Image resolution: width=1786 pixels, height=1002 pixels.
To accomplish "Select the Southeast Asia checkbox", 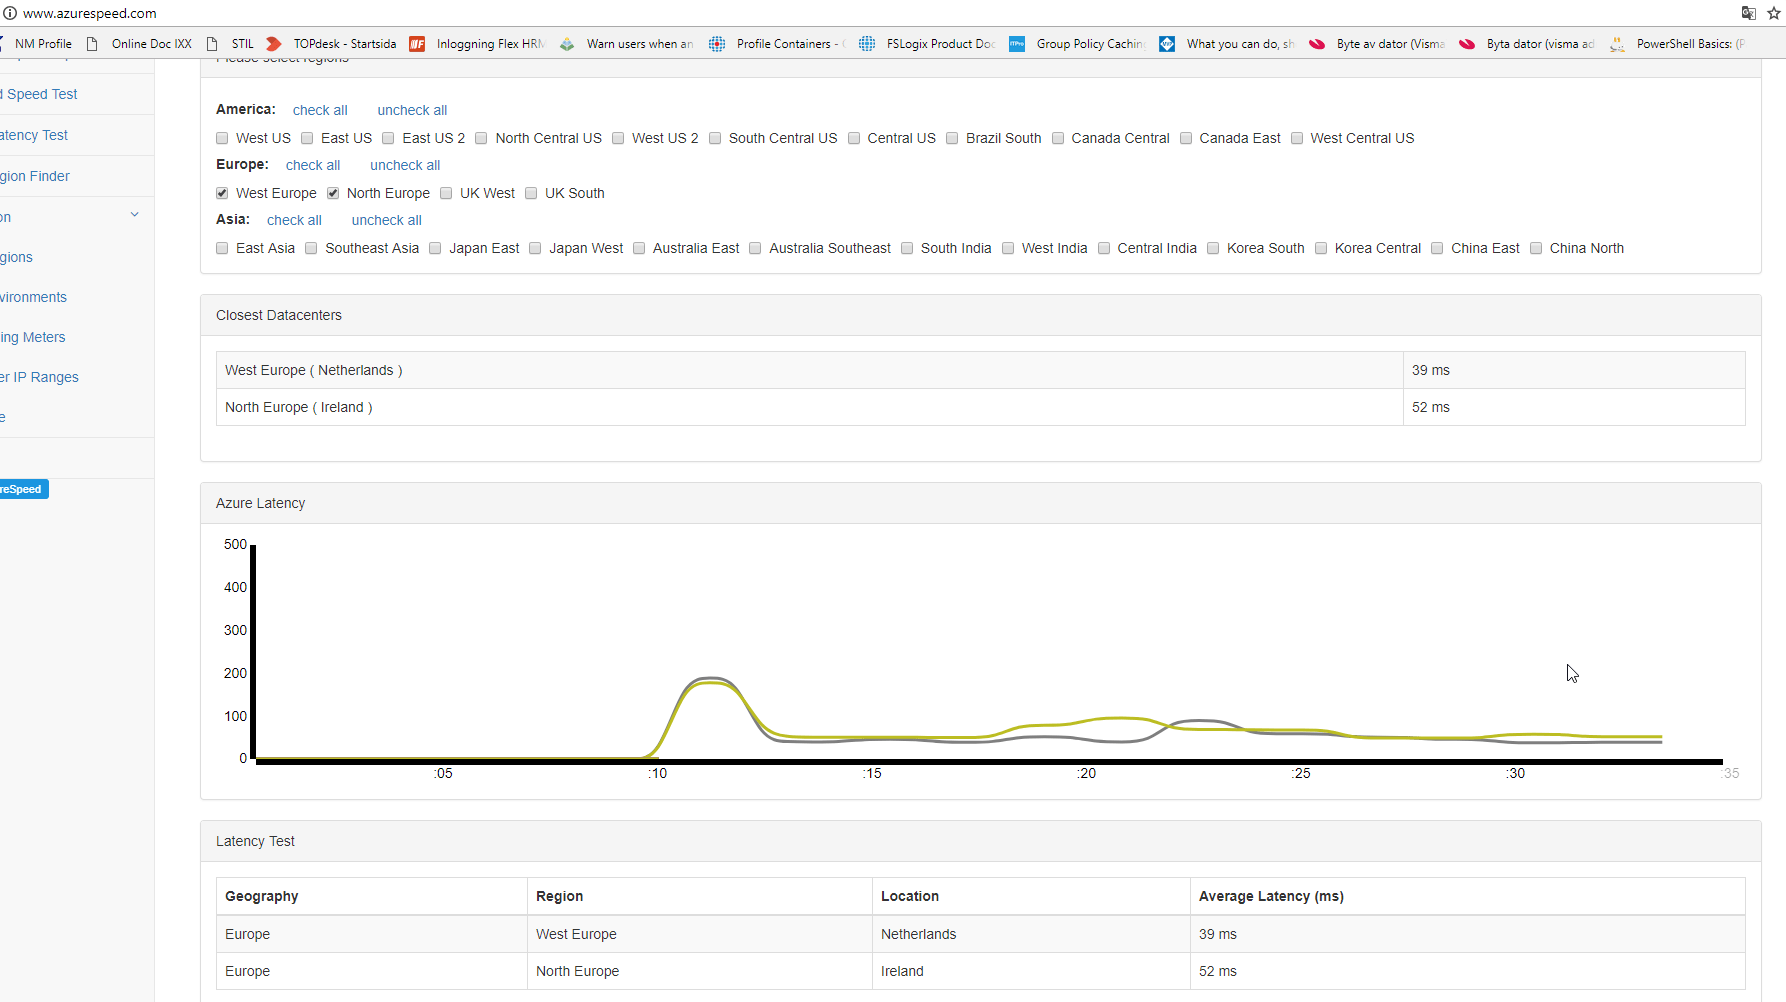I will (x=311, y=249).
